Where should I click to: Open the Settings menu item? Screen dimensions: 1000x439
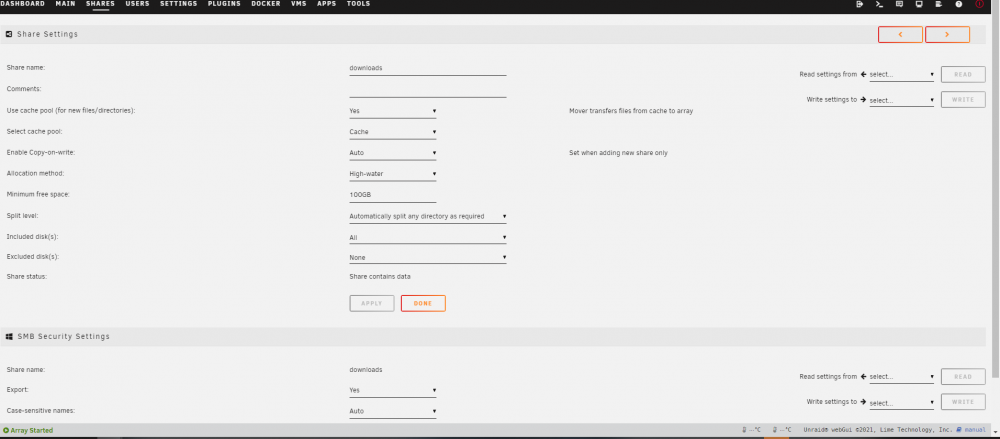tap(179, 4)
